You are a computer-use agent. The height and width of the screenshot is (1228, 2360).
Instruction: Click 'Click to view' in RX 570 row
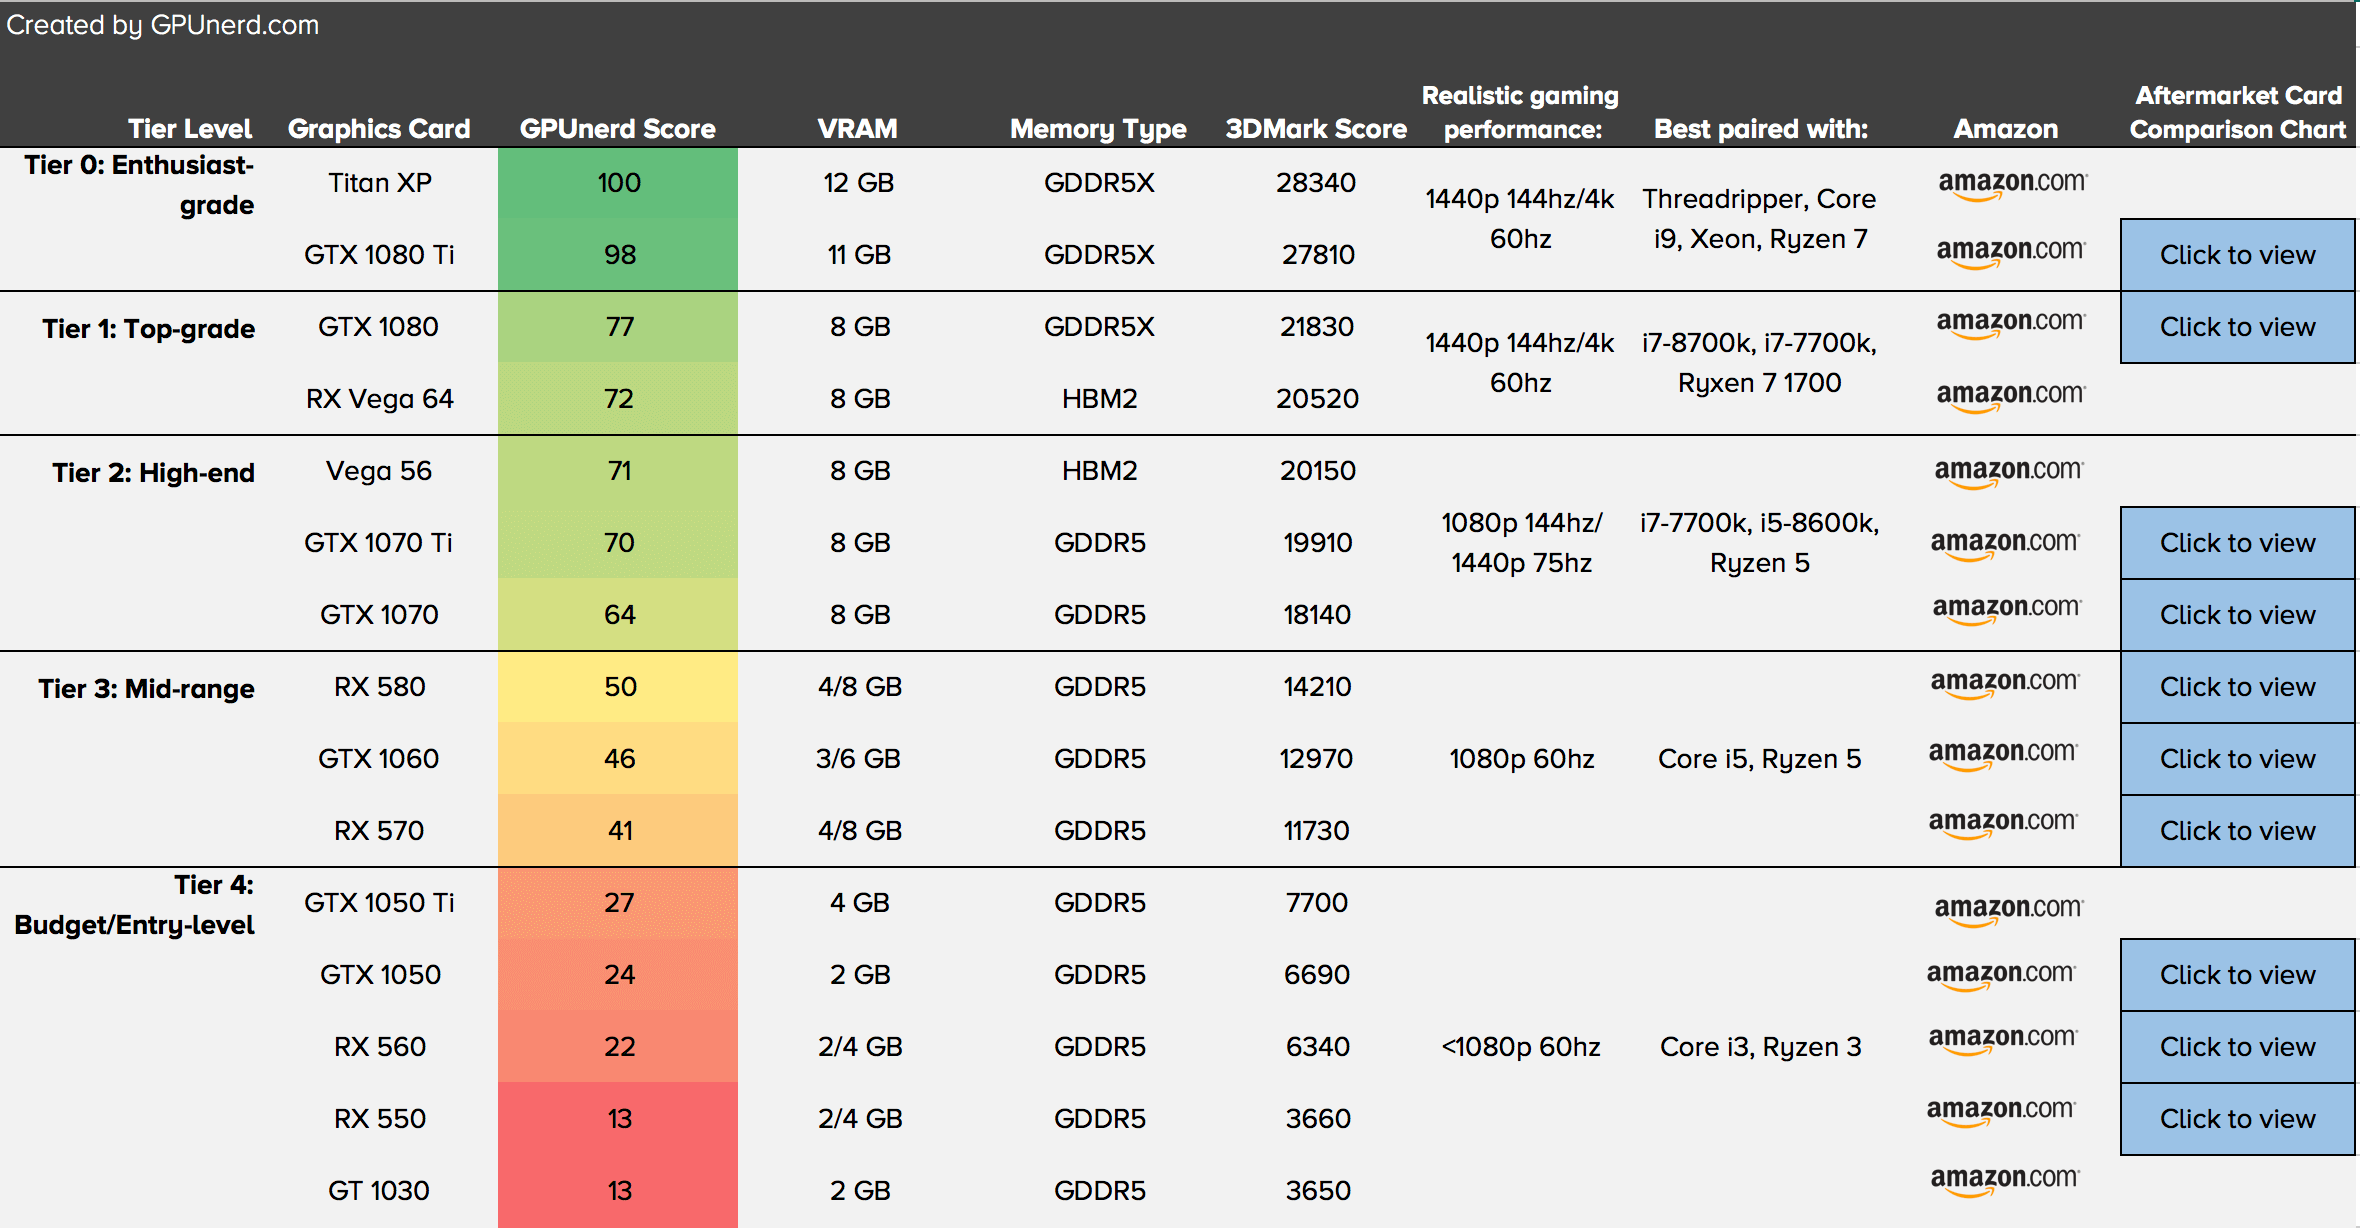(x=2237, y=831)
